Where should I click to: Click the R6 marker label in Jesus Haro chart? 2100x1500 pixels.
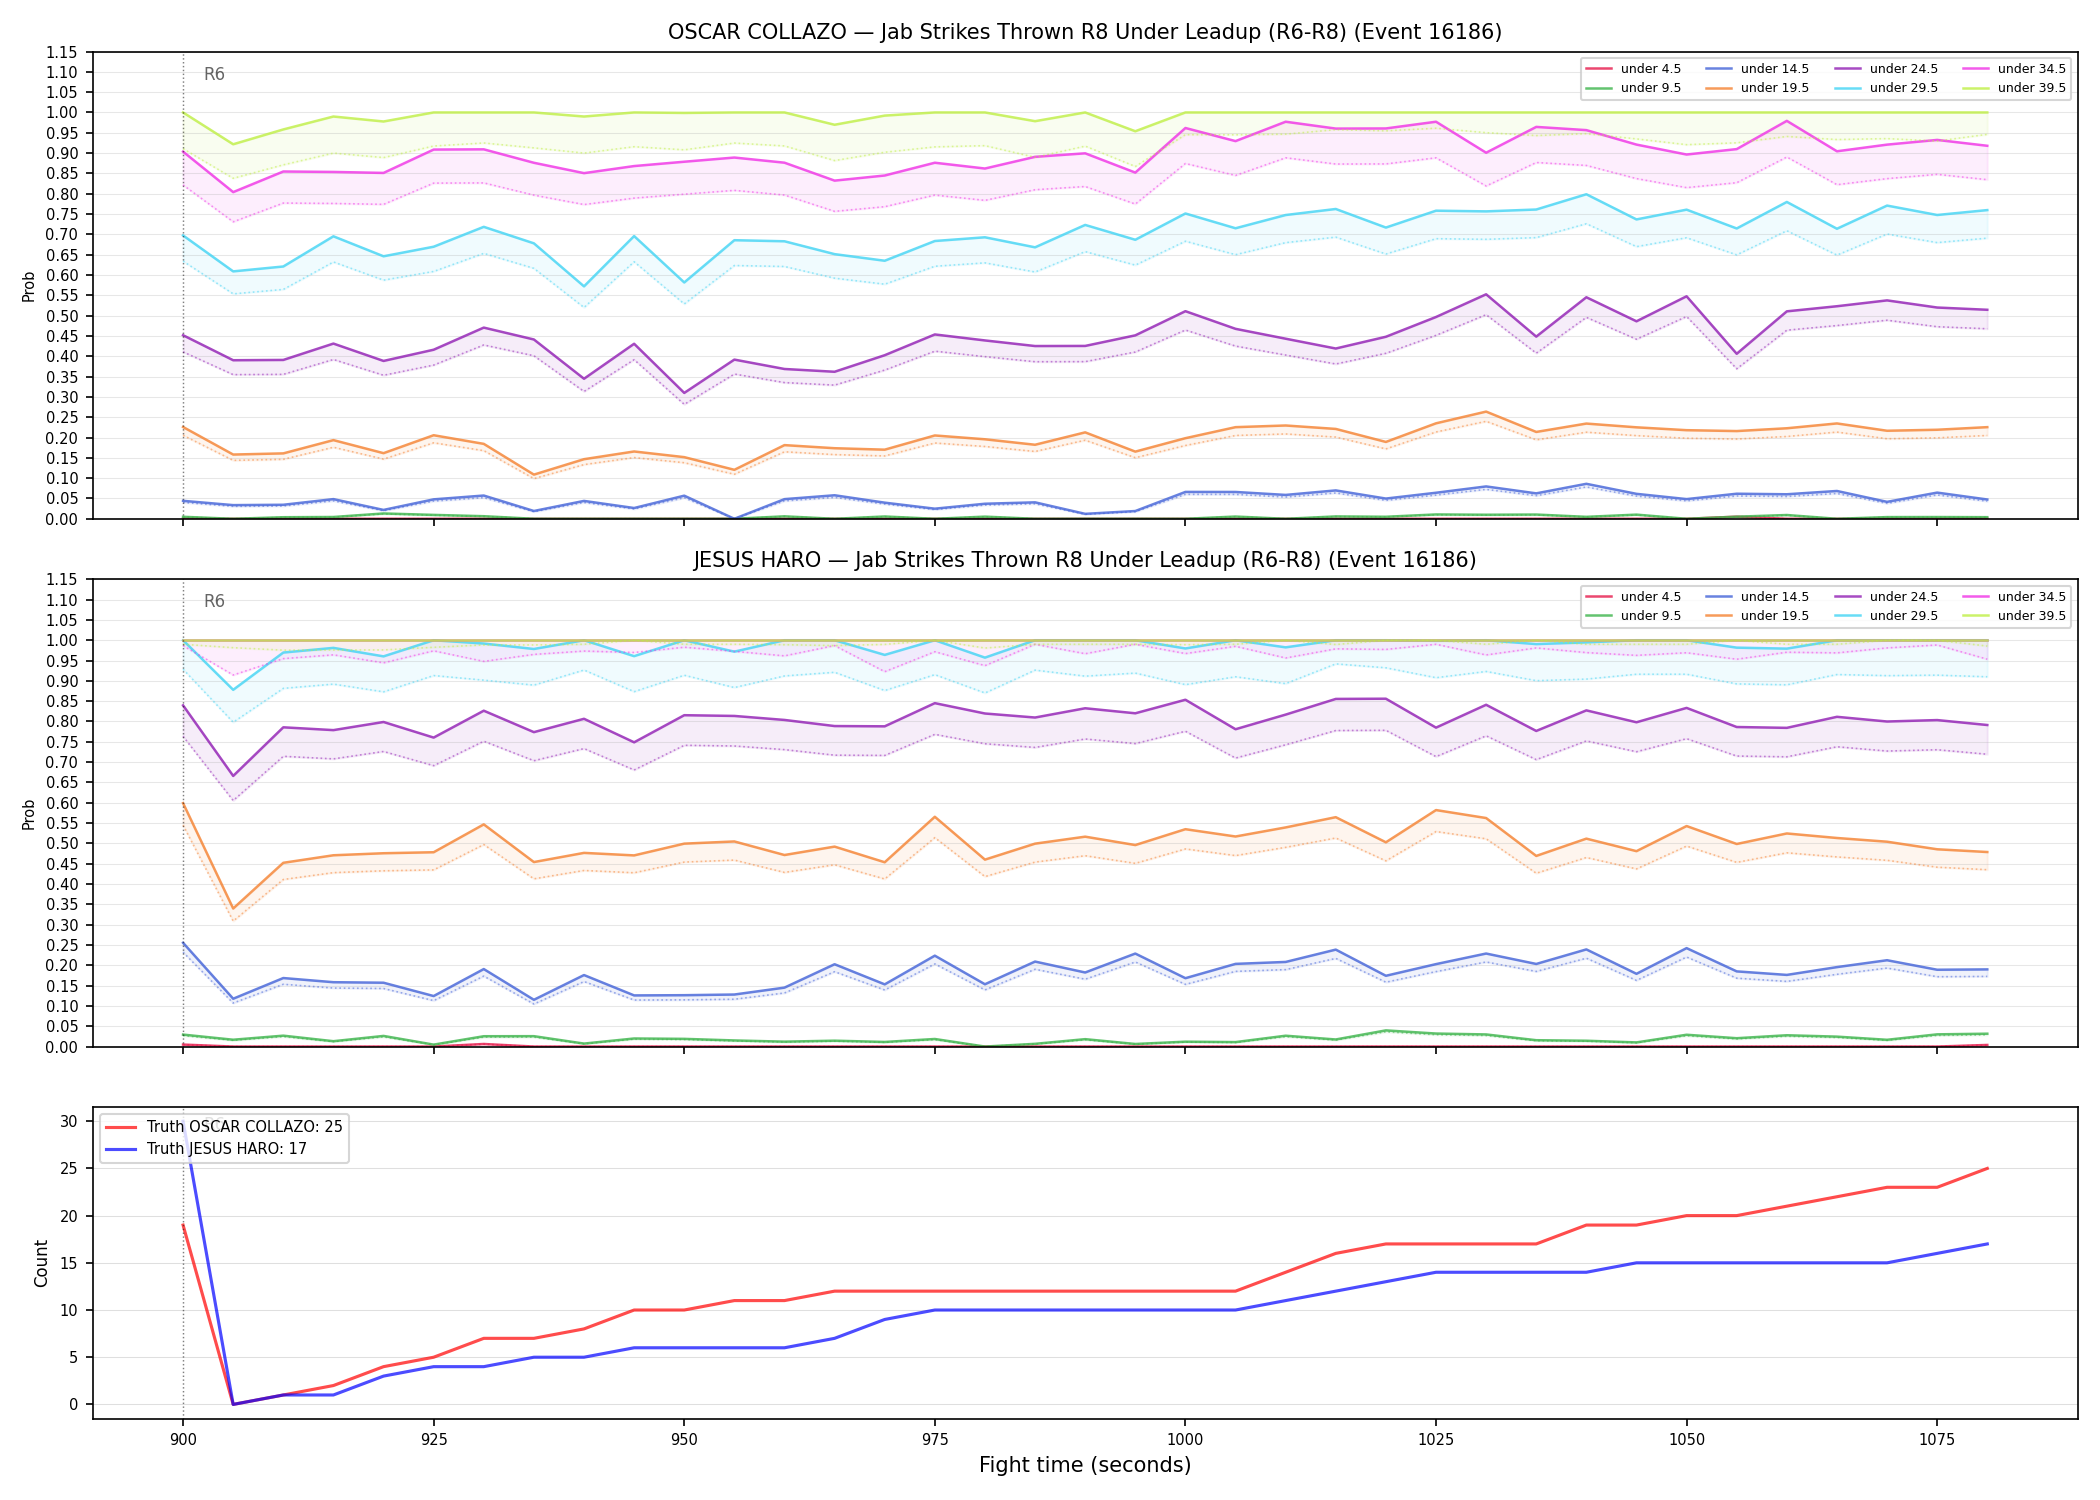(x=214, y=601)
